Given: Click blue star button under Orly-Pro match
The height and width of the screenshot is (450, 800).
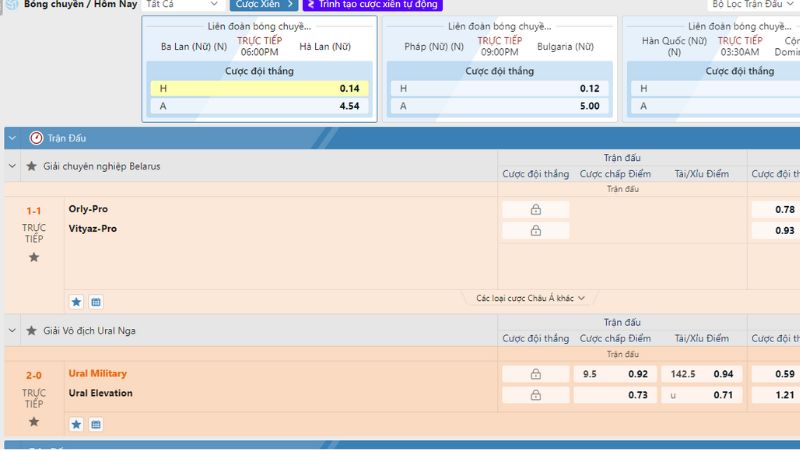Looking at the screenshot, I should pyautogui.click(x=76, y=301).
